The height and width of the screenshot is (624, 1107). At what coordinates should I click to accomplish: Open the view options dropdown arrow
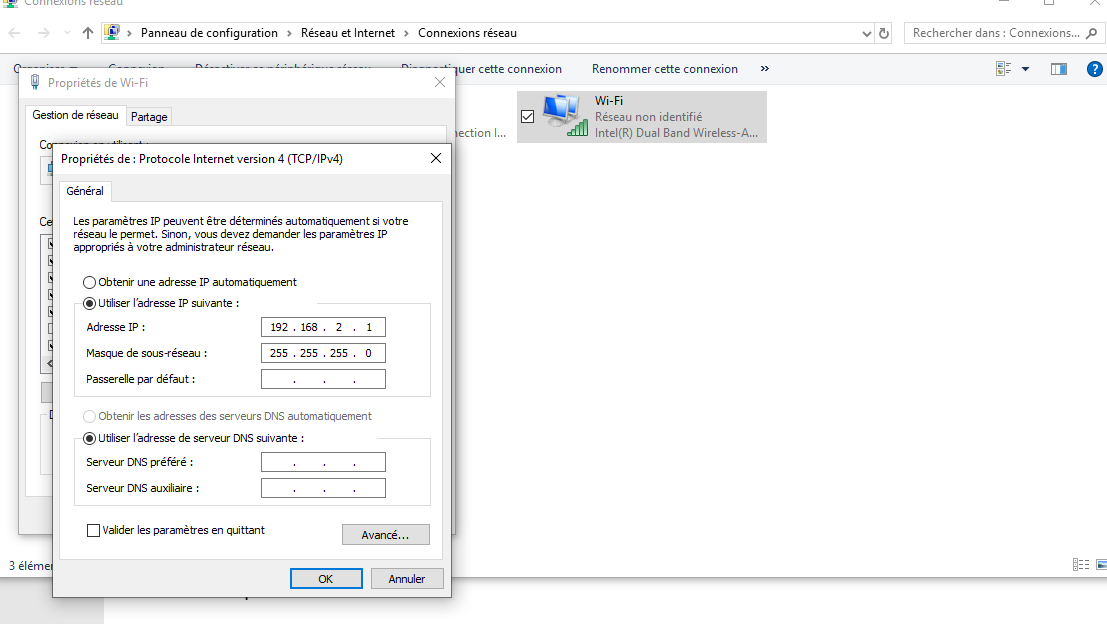(1025, 69)
